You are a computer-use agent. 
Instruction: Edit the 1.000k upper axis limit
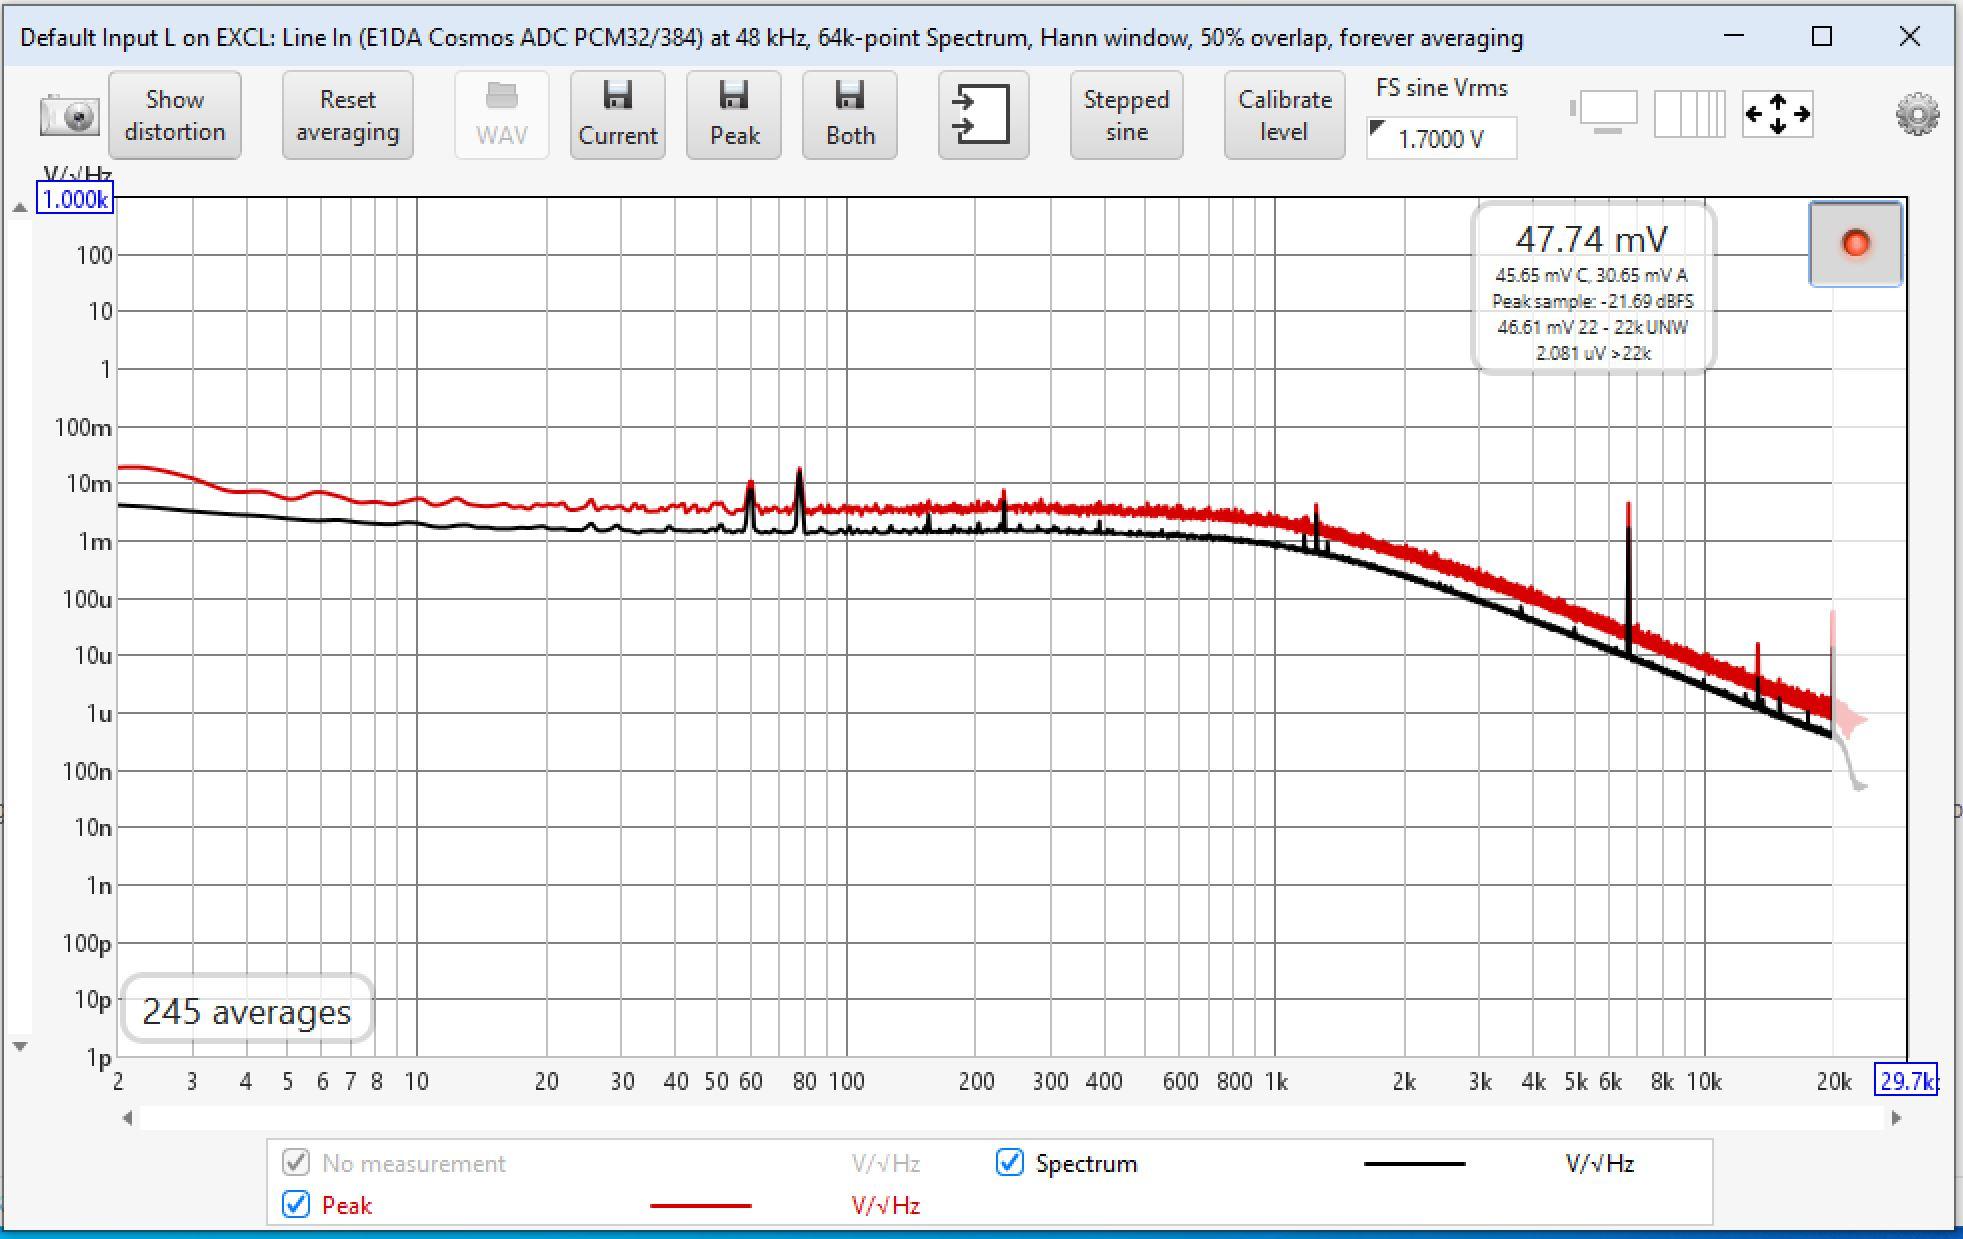(x=75, y=199)
